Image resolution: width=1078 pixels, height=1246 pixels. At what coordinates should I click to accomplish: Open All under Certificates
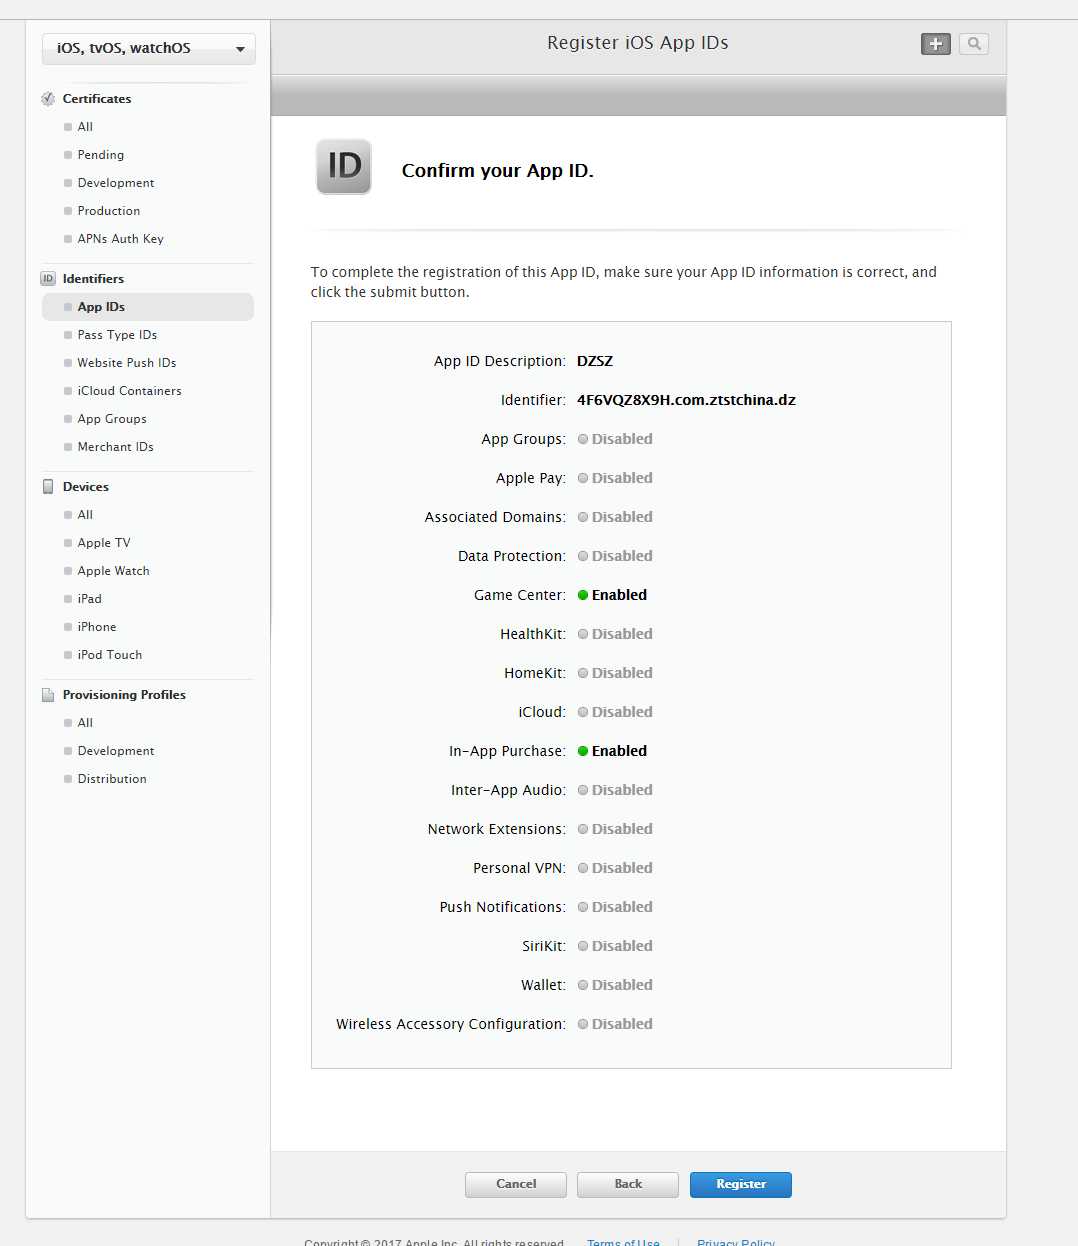[x=85, y=127]
